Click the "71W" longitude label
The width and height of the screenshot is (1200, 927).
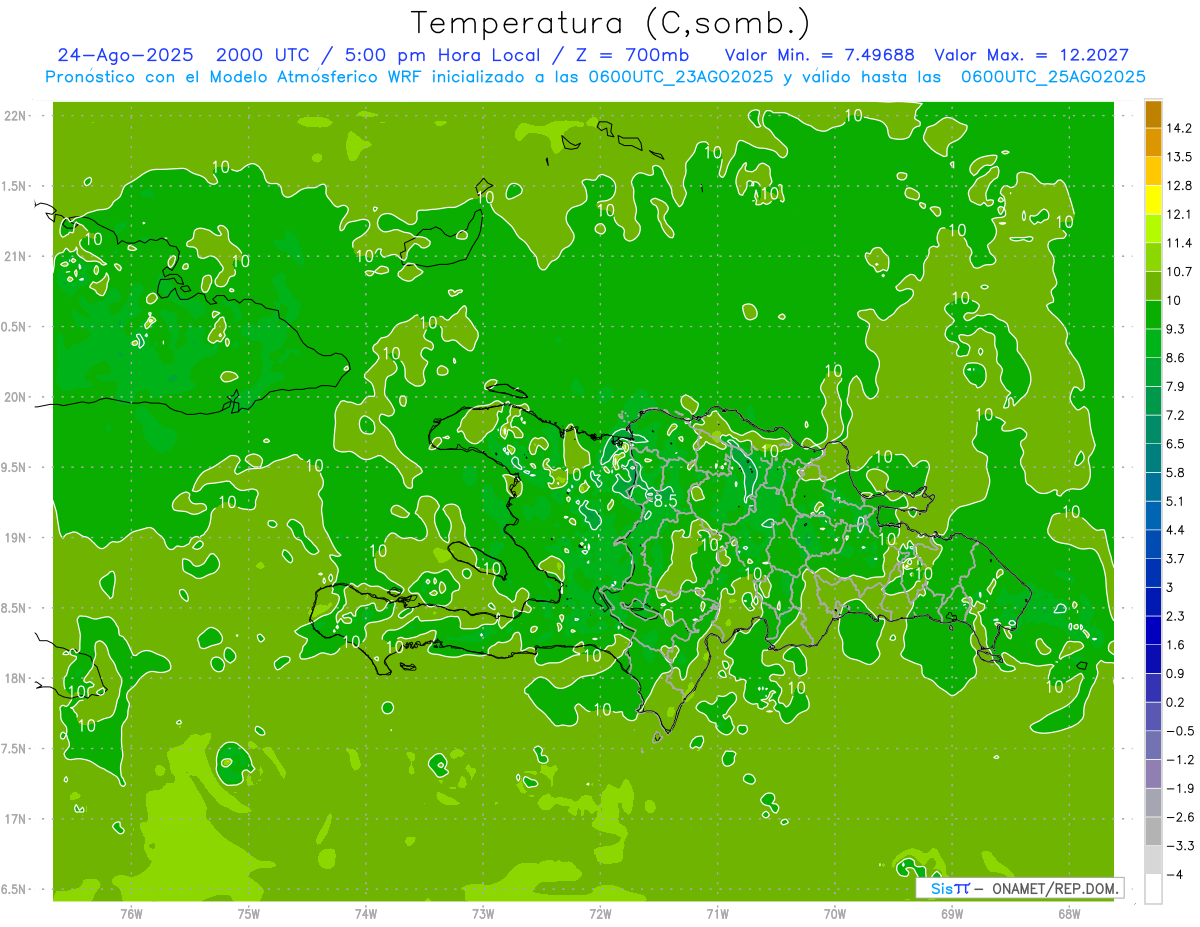coord(717,914)
